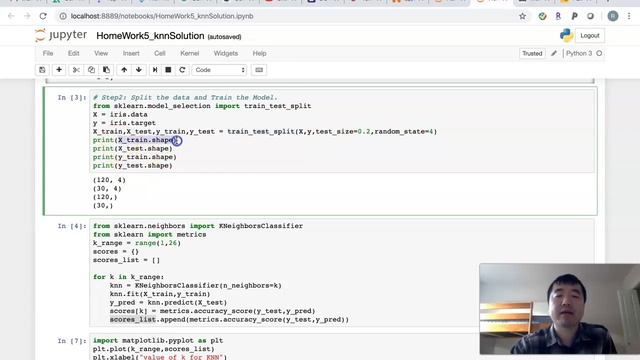Screen dimensions: 640x360
Task: Click the line 'from sklearn import metrics'
Action: point(149,235)
